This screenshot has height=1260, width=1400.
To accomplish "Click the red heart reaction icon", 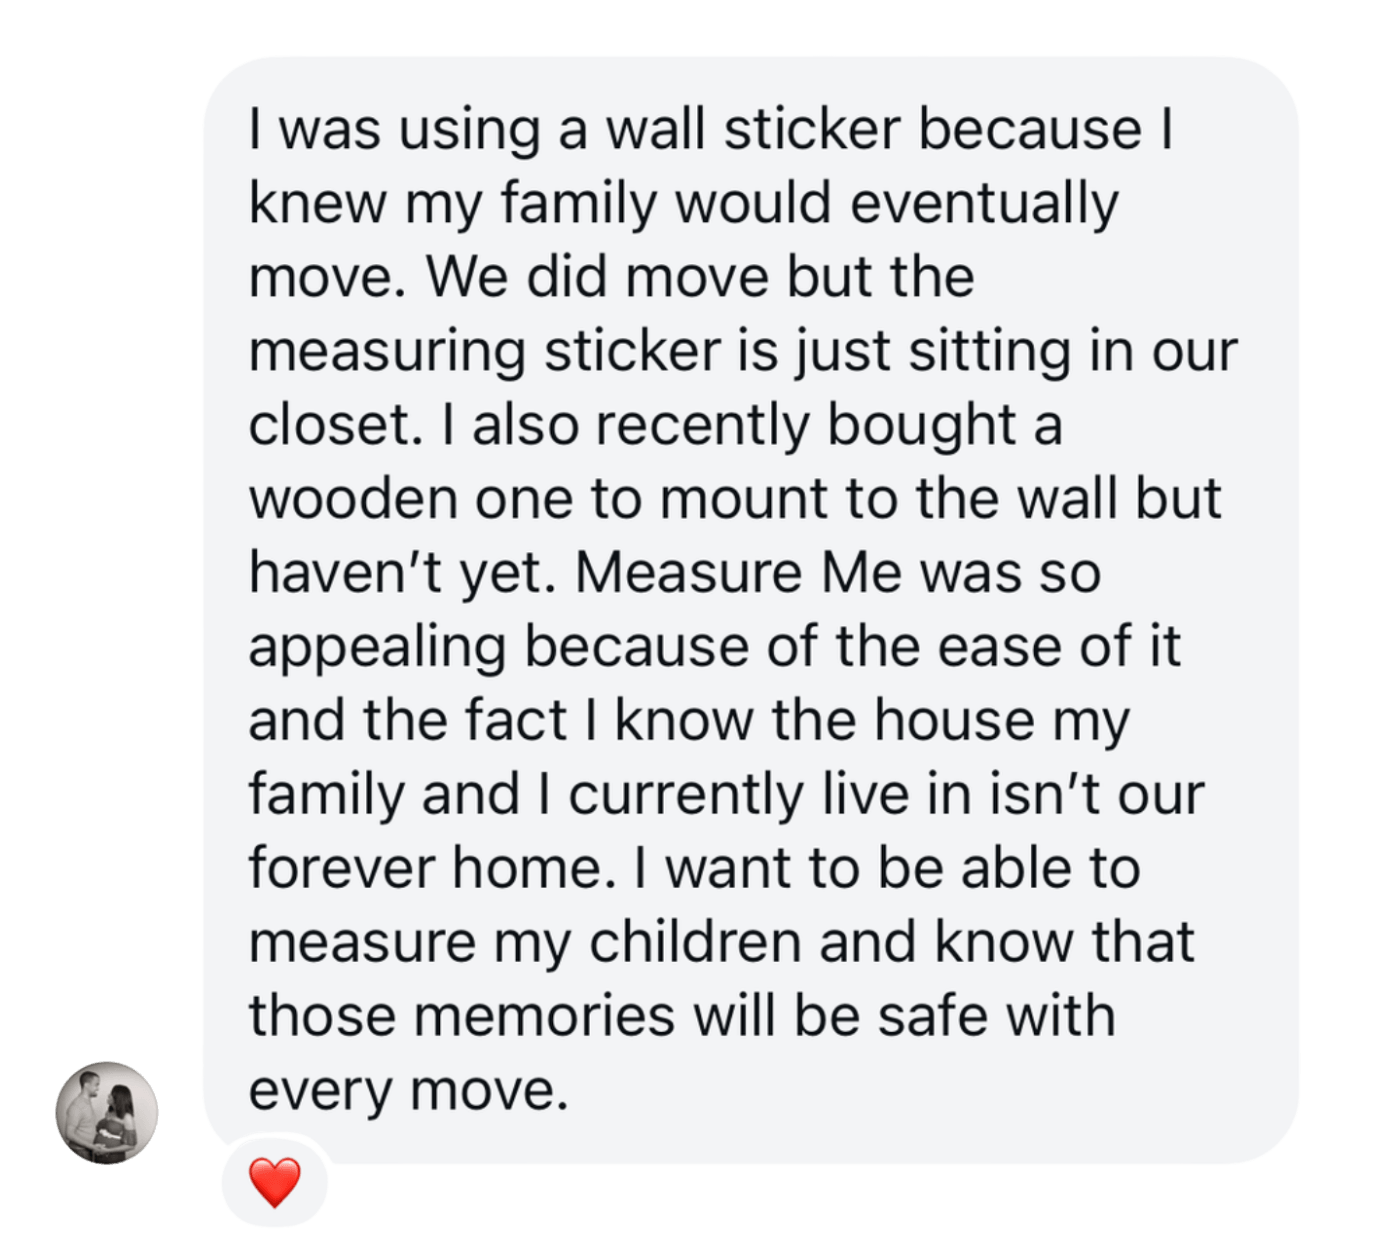I will 274,1182.
